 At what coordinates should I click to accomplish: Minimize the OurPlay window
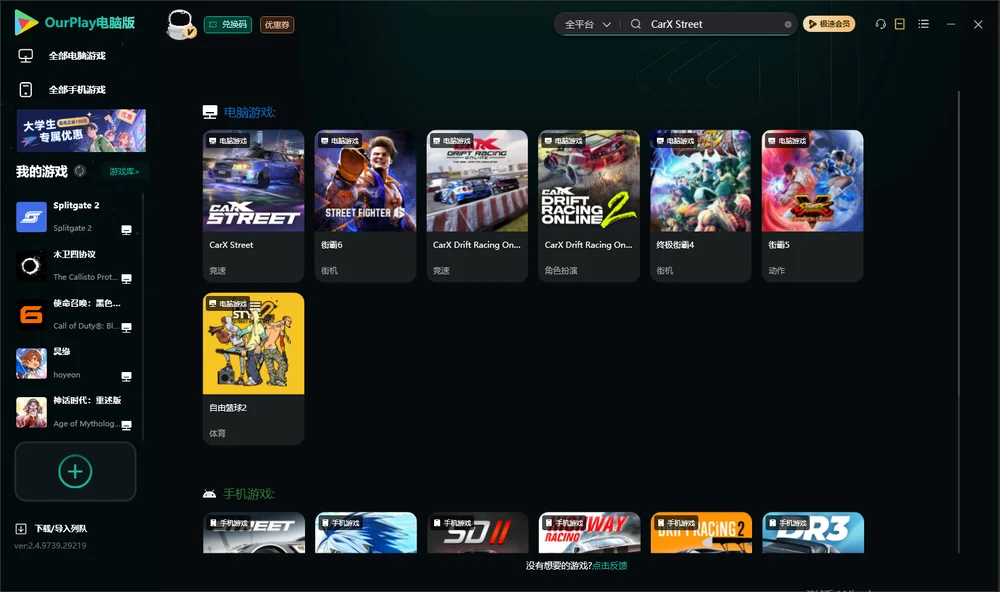pyautogui.click(x=951, y=24)
